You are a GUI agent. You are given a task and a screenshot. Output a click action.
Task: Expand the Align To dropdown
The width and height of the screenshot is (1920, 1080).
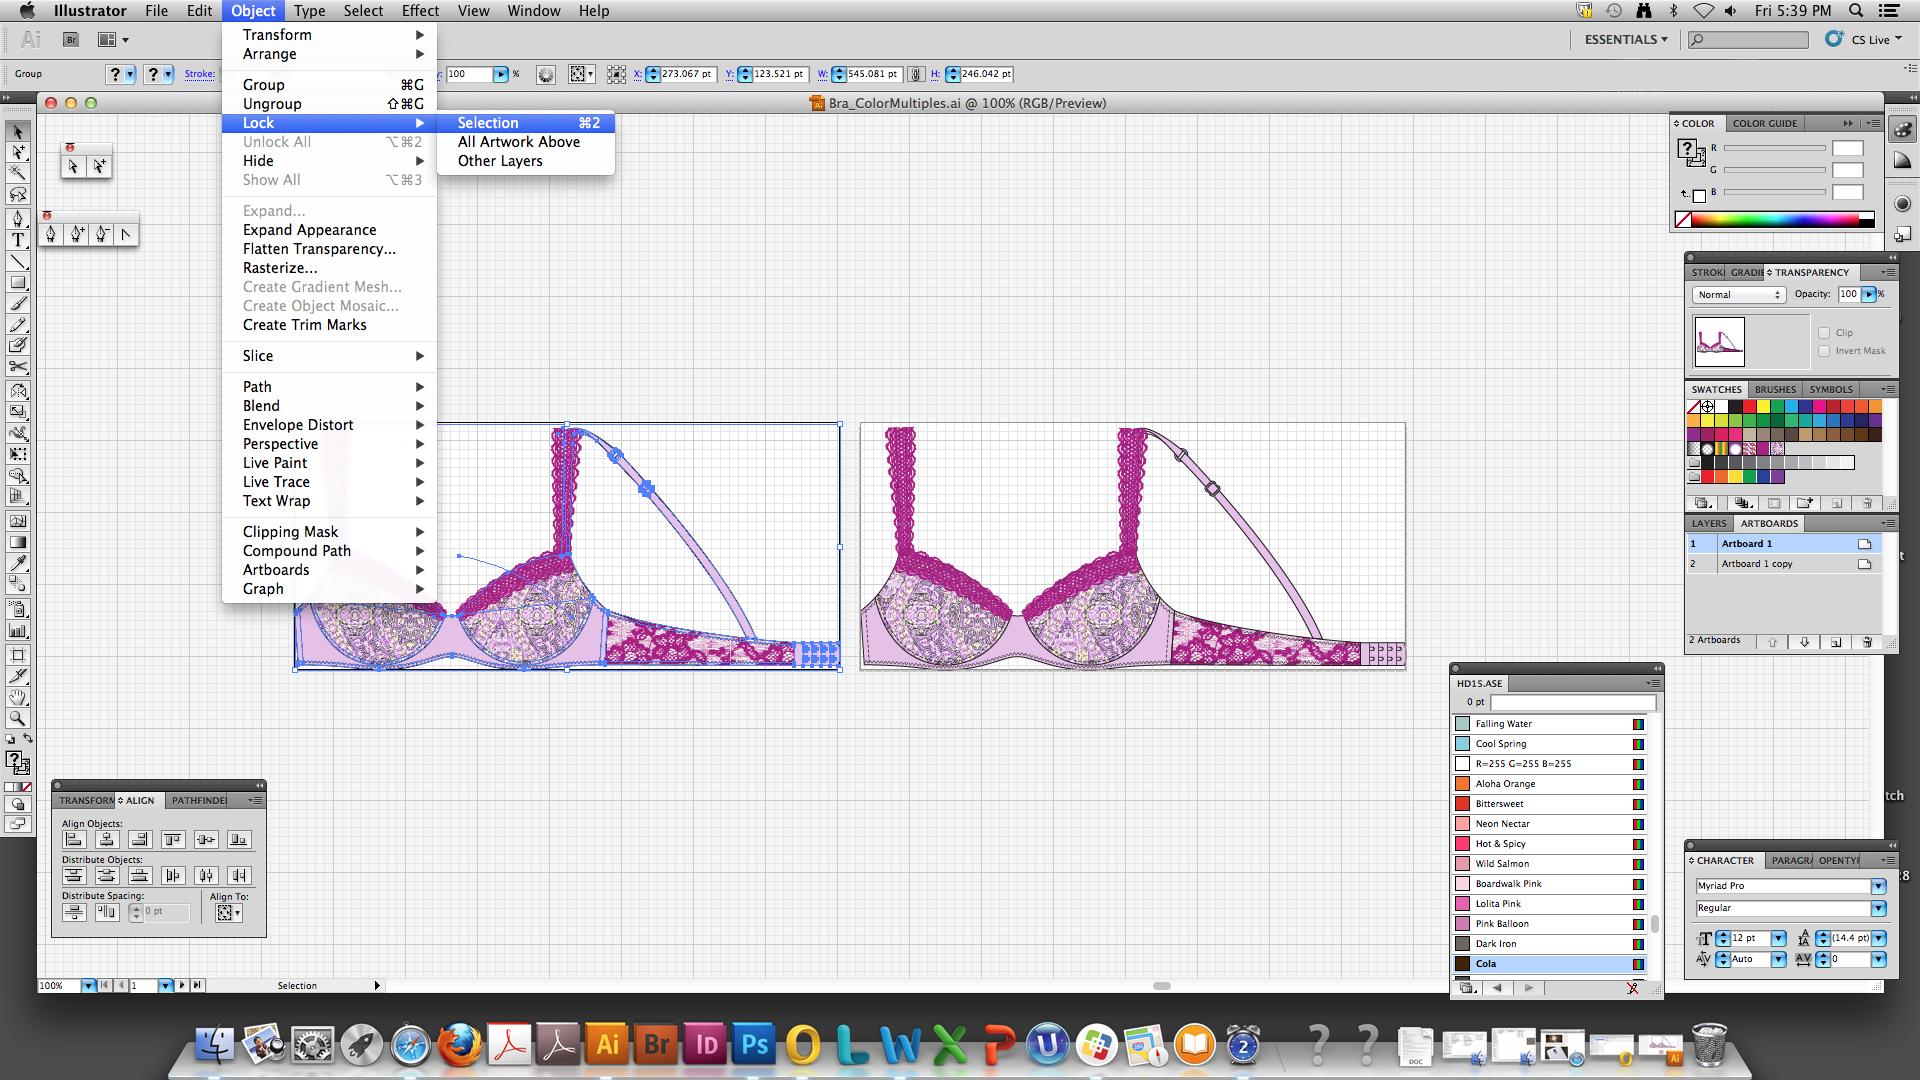pos(229,912)
